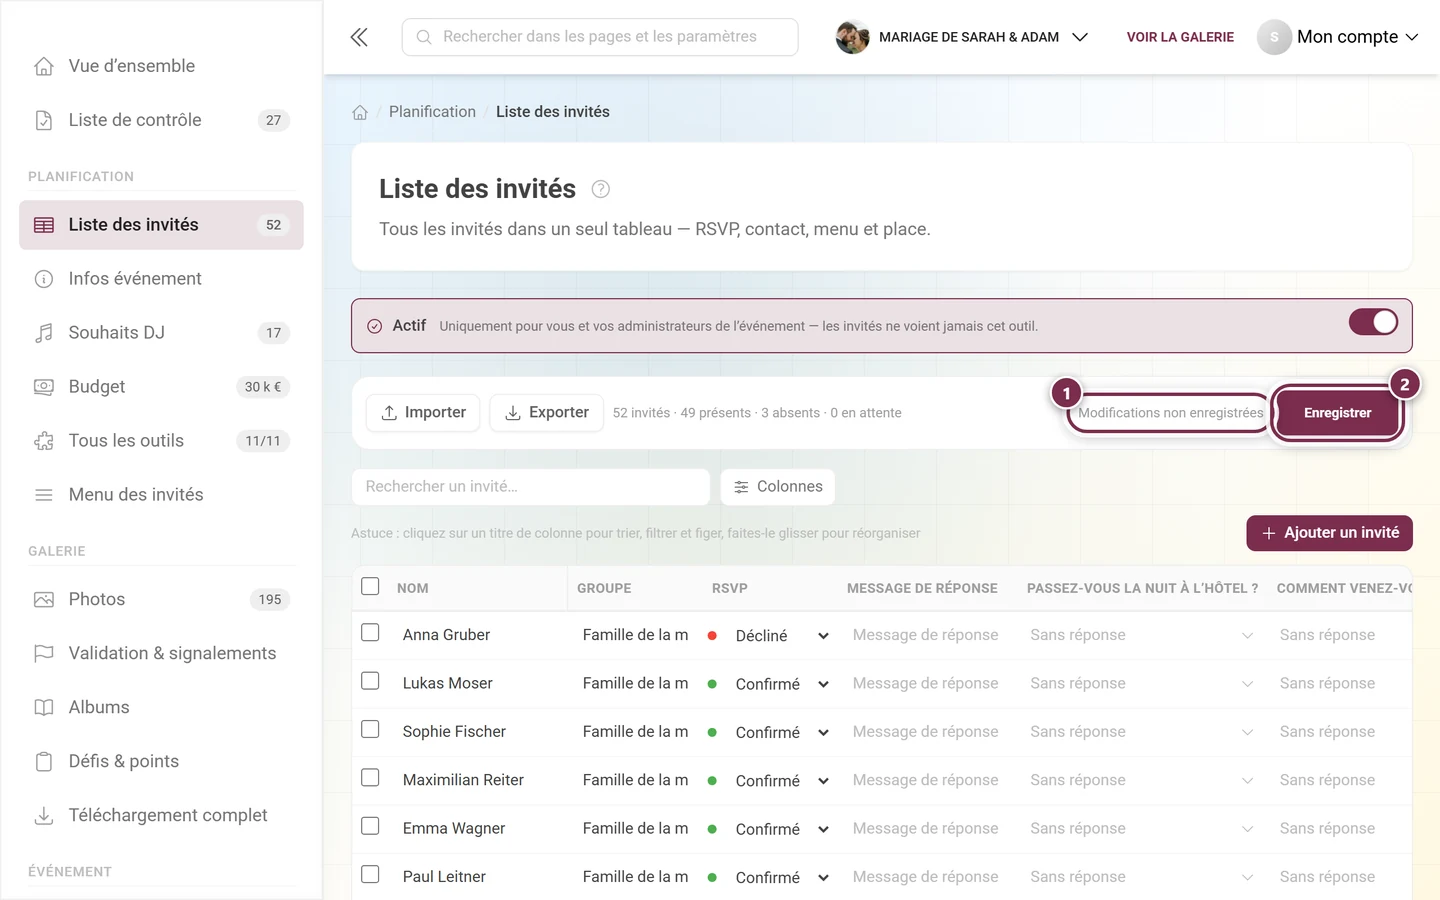Screen dimensions: 1440x900
Task: Open the Budget page from the sidebar
Action: 161,387
